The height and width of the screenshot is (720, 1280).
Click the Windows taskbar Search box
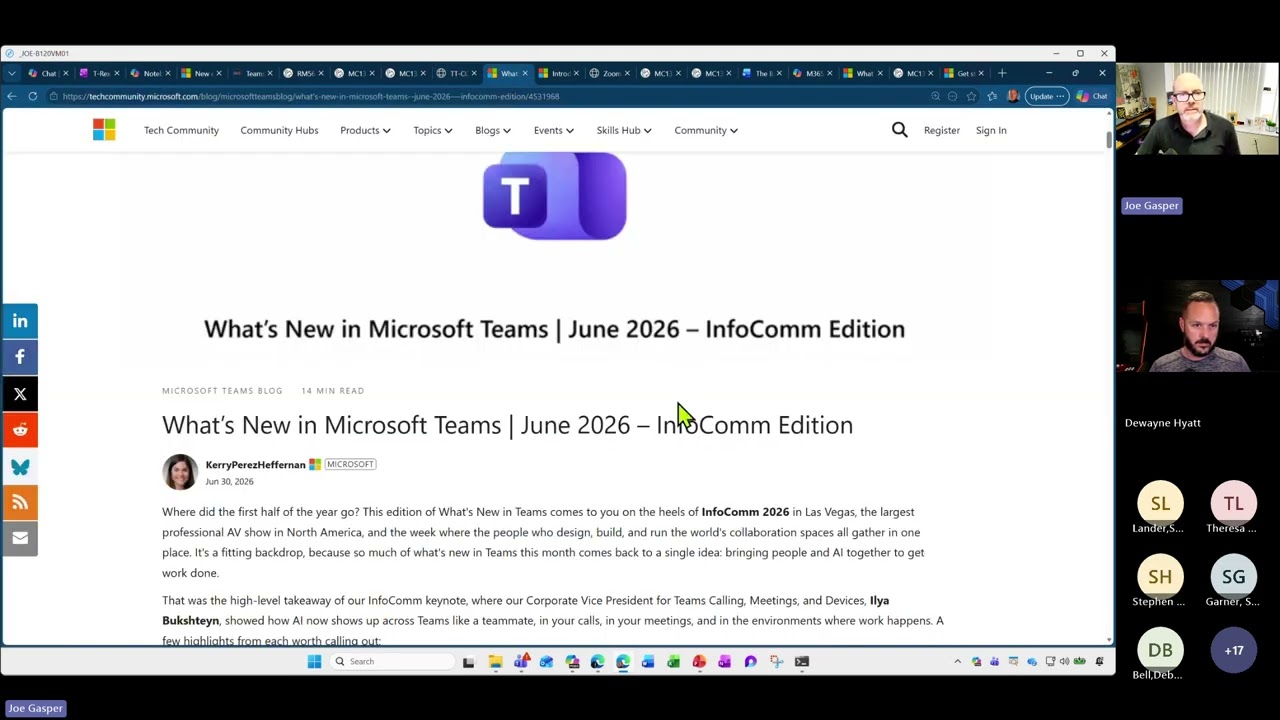pos(393,661)
